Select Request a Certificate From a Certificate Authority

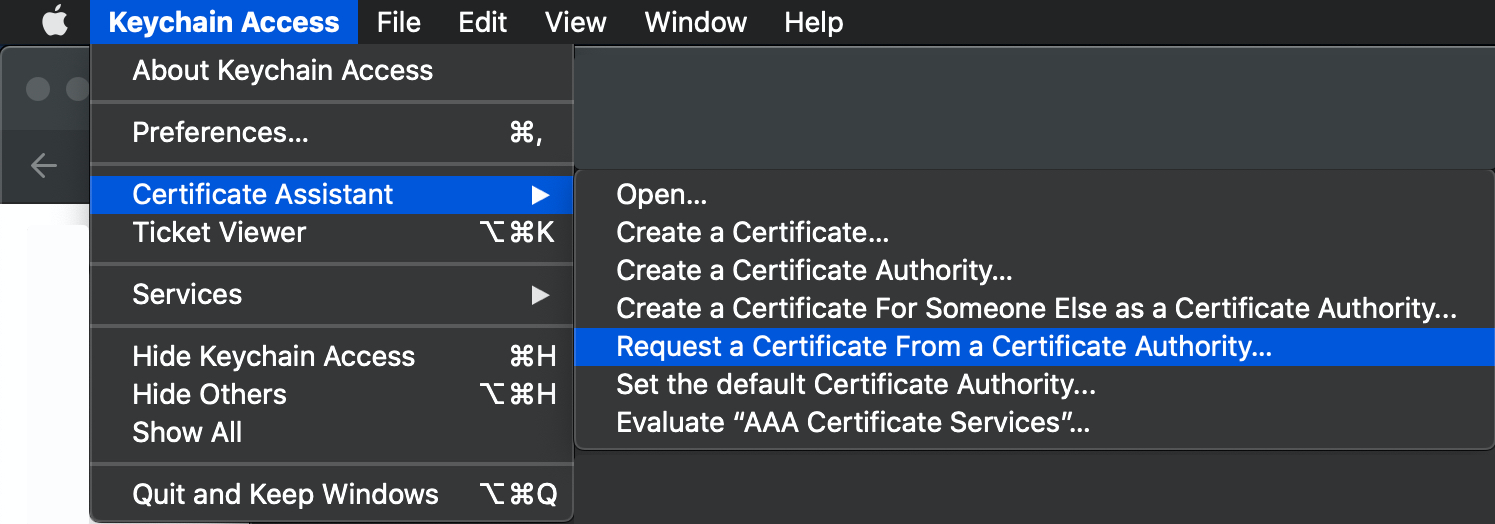[x=1035, y=346]
